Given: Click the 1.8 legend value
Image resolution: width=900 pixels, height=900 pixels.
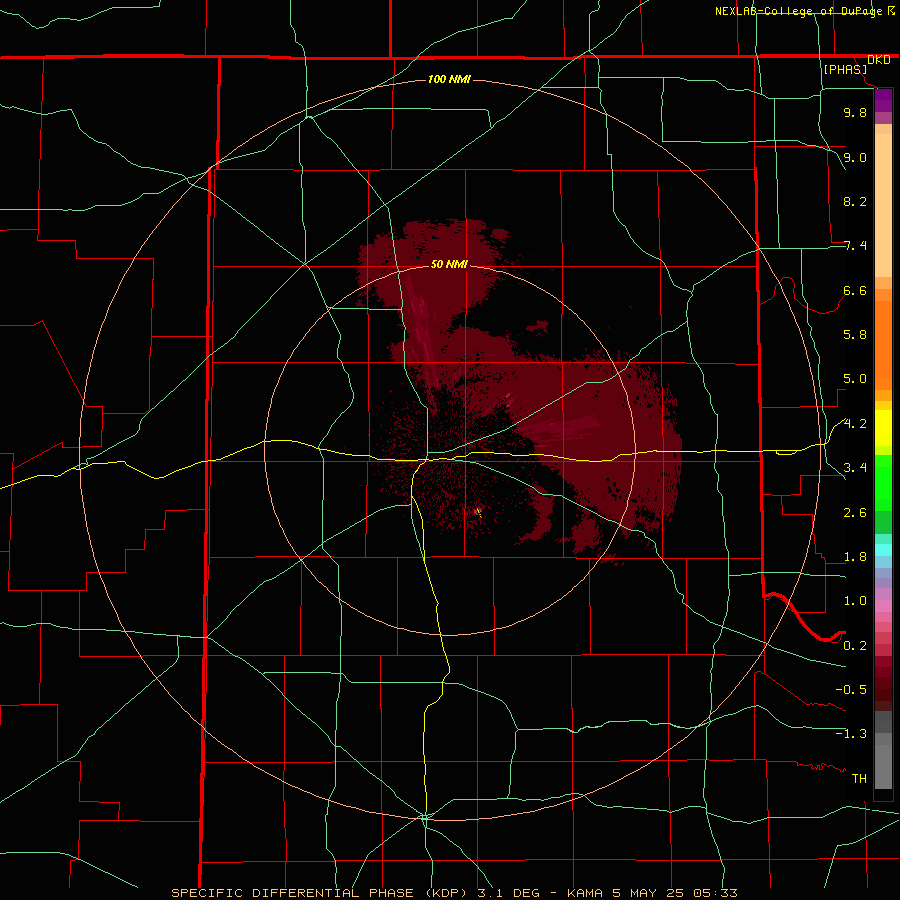Looking at the screenshot, I should pos(855,557).
